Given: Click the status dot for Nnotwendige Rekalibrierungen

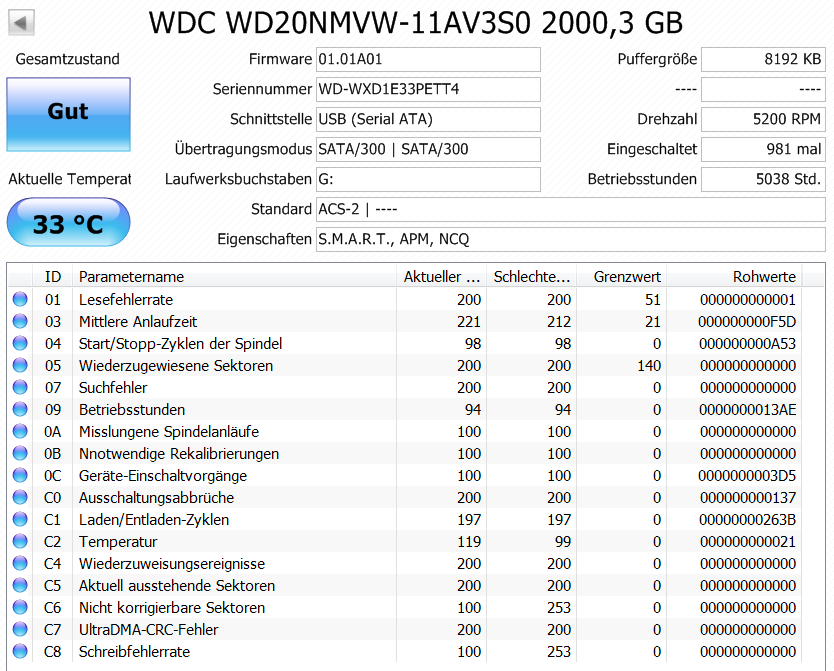Looking at the screenshot, I should click(x=20, y=453).
